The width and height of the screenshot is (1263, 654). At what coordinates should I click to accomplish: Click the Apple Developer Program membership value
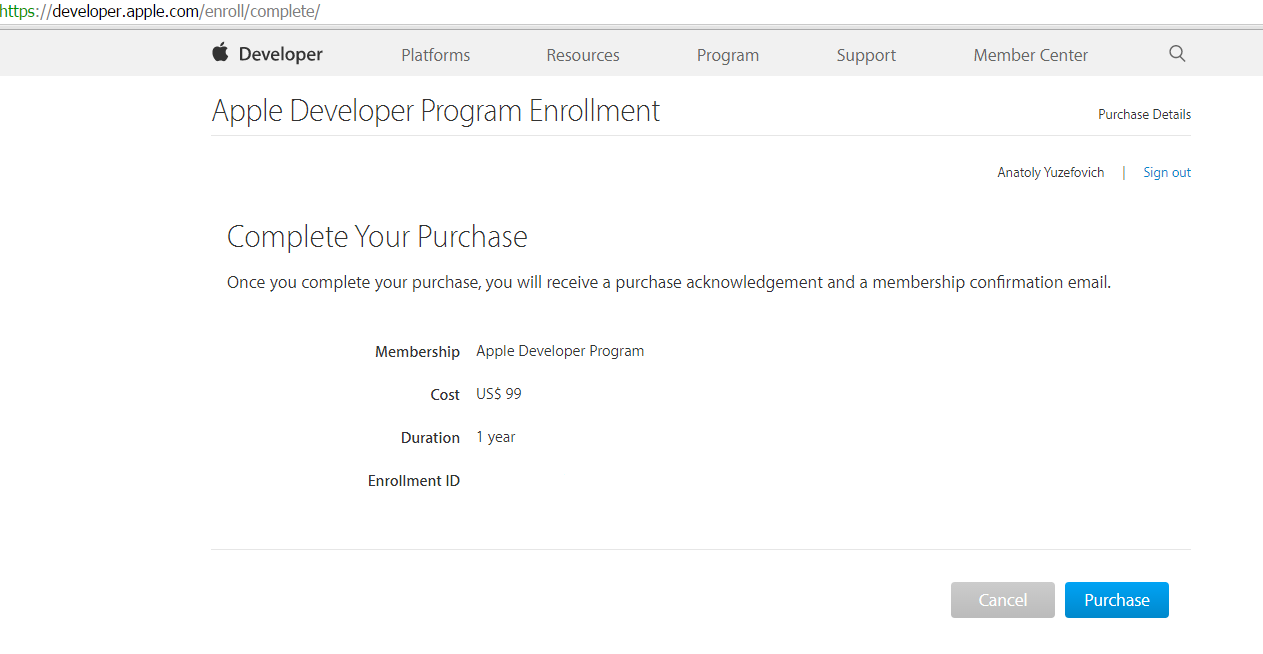tap(560, 351)
